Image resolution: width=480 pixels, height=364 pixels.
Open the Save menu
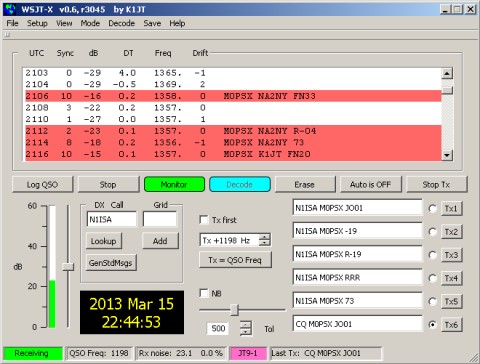point(152,23)
